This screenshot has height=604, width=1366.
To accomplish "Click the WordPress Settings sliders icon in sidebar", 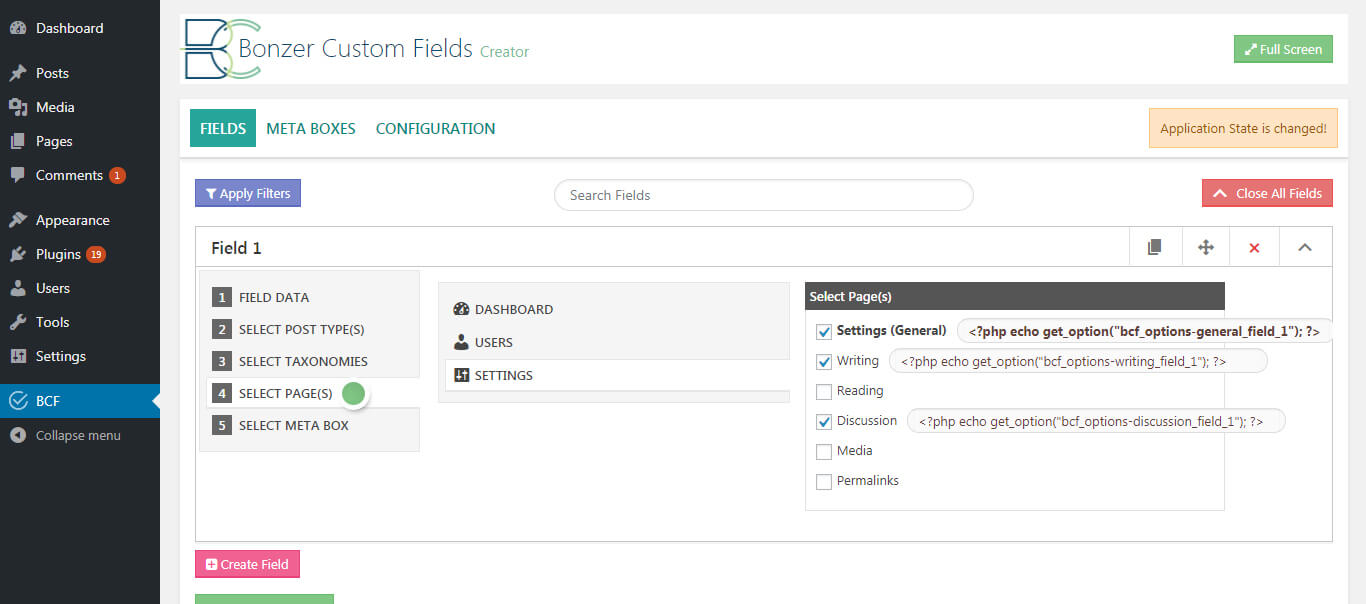I will [18, 356].
